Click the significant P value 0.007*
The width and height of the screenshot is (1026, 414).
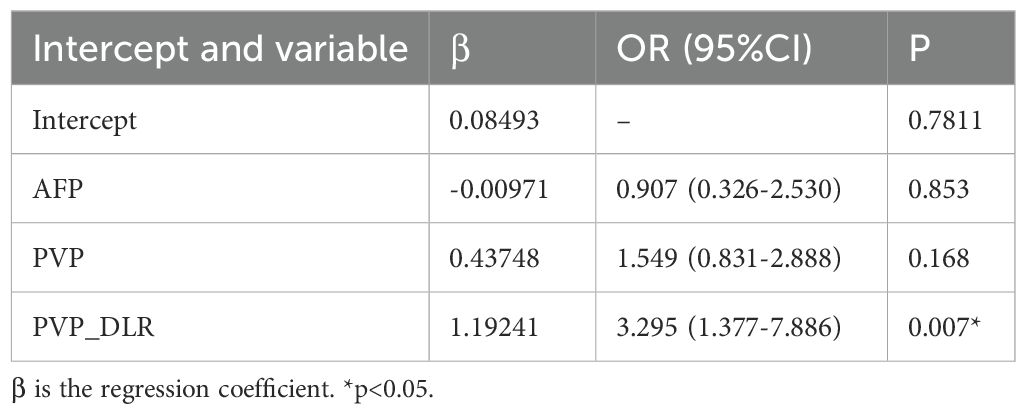pos(943,327)
